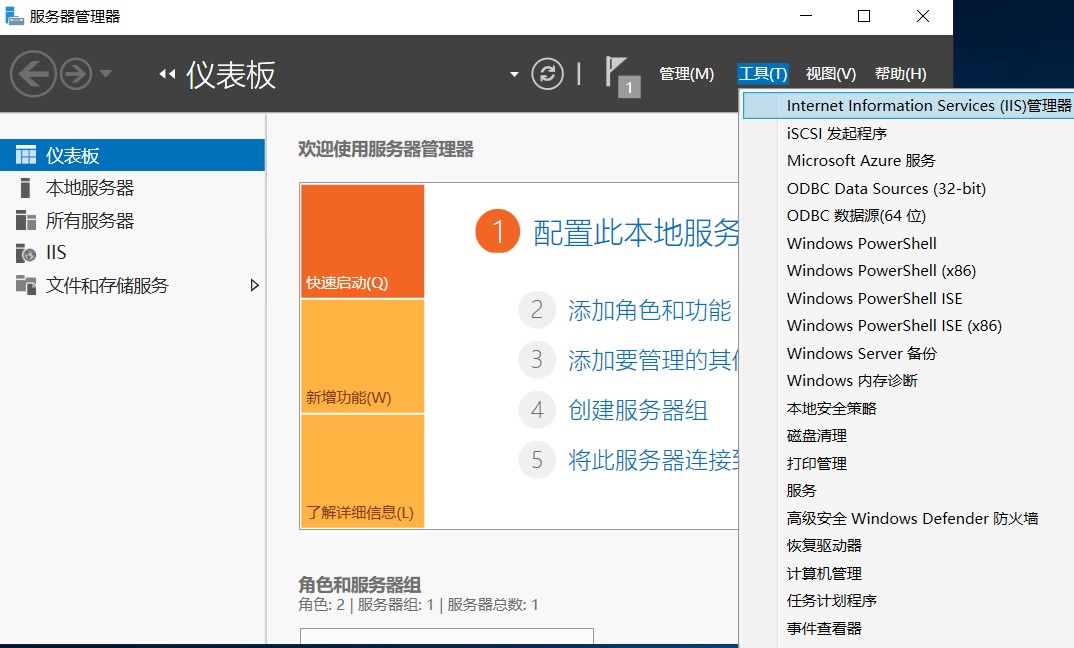Click the 快速启动(Q) tile
The height and width of the screenshot is (648, 1074).
(362, 241)
